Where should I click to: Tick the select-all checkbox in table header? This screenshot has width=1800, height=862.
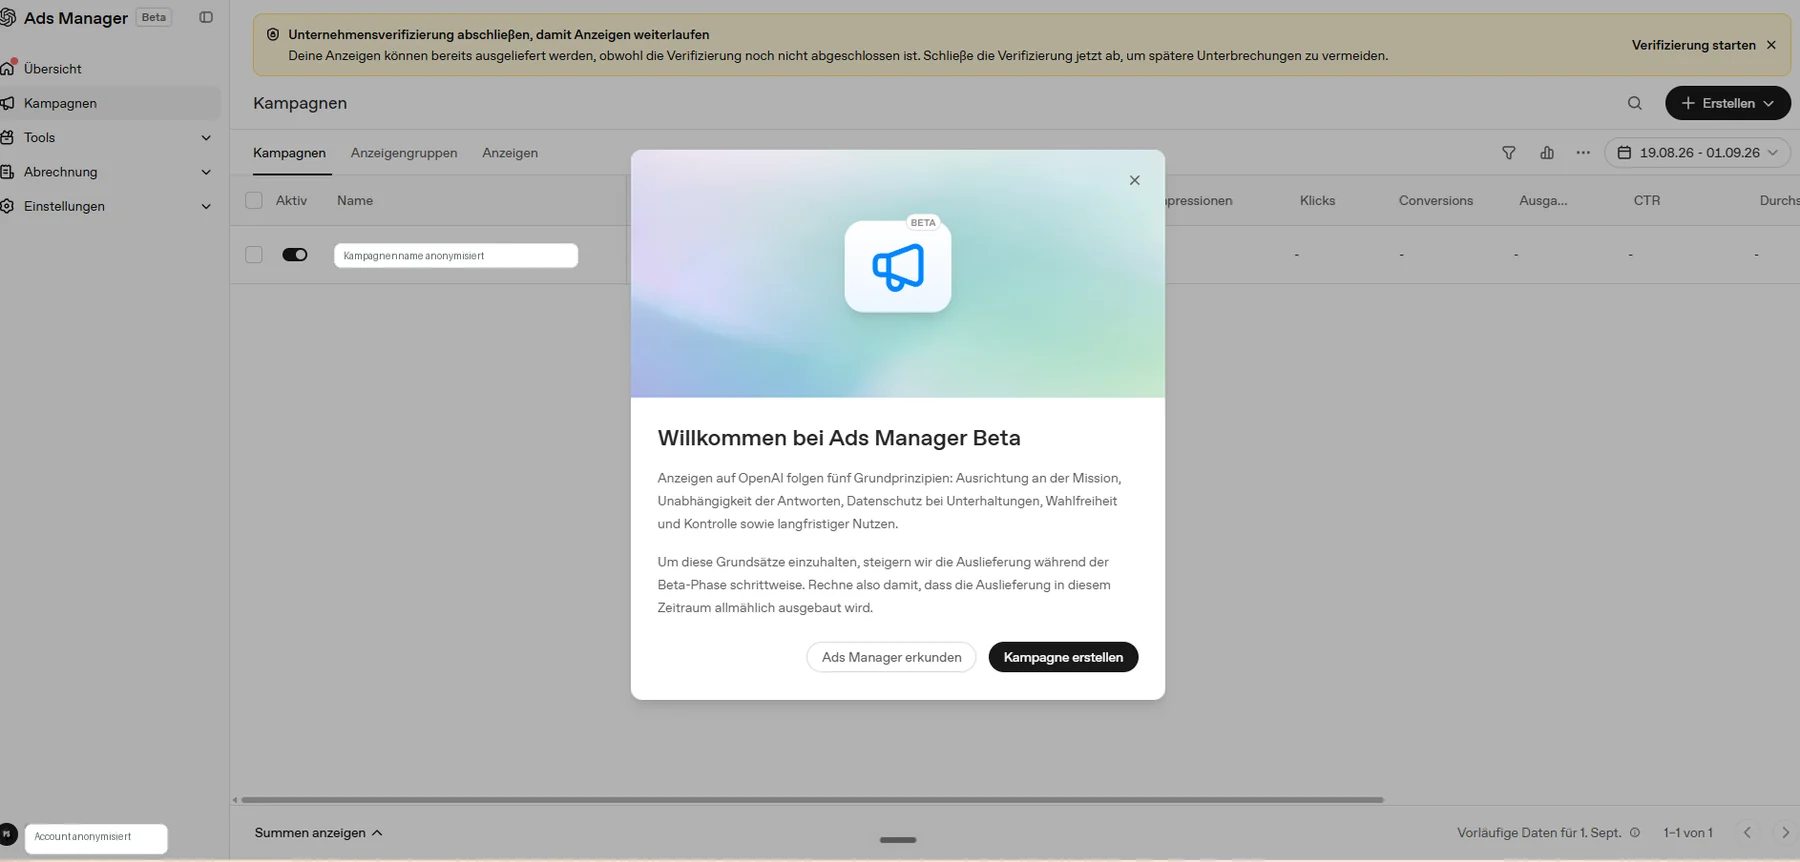(254, 200)
